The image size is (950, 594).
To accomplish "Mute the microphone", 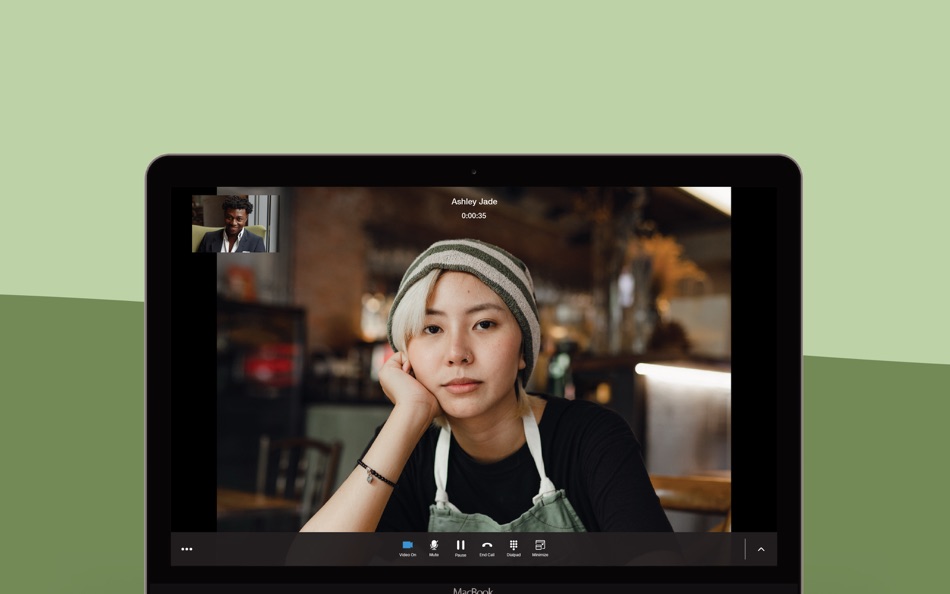I will 434,548.
